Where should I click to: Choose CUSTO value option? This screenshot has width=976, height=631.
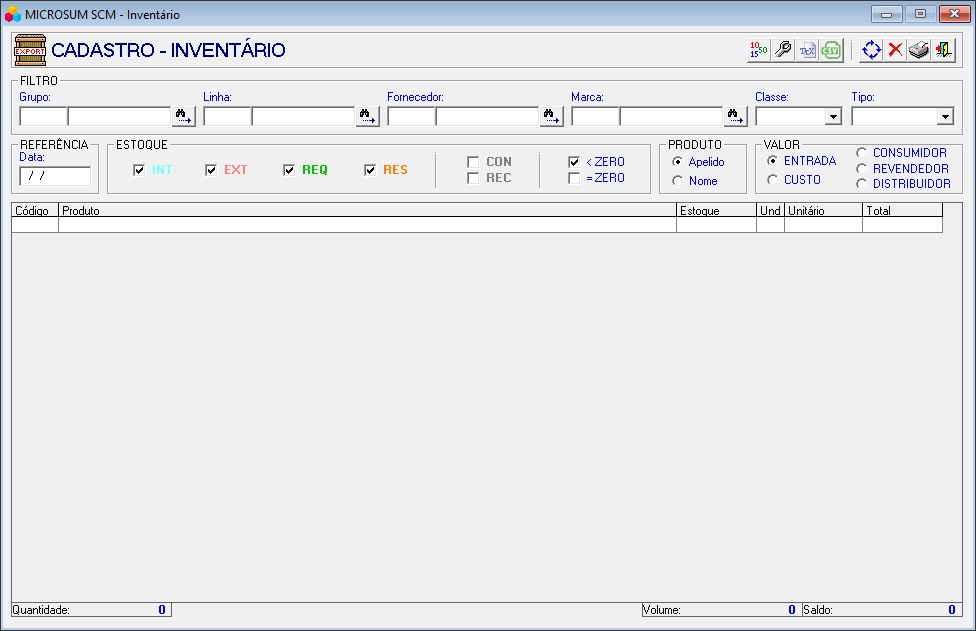(773, 180)
